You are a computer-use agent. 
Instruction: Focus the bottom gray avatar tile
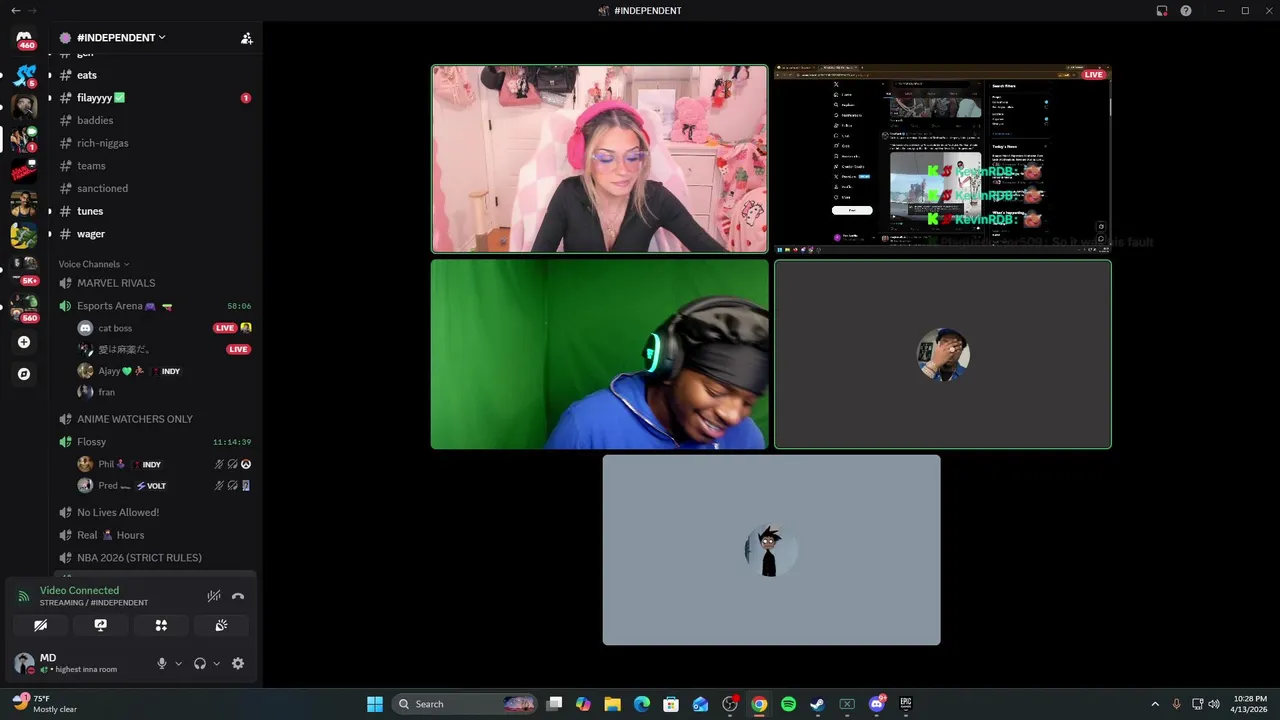771,550
